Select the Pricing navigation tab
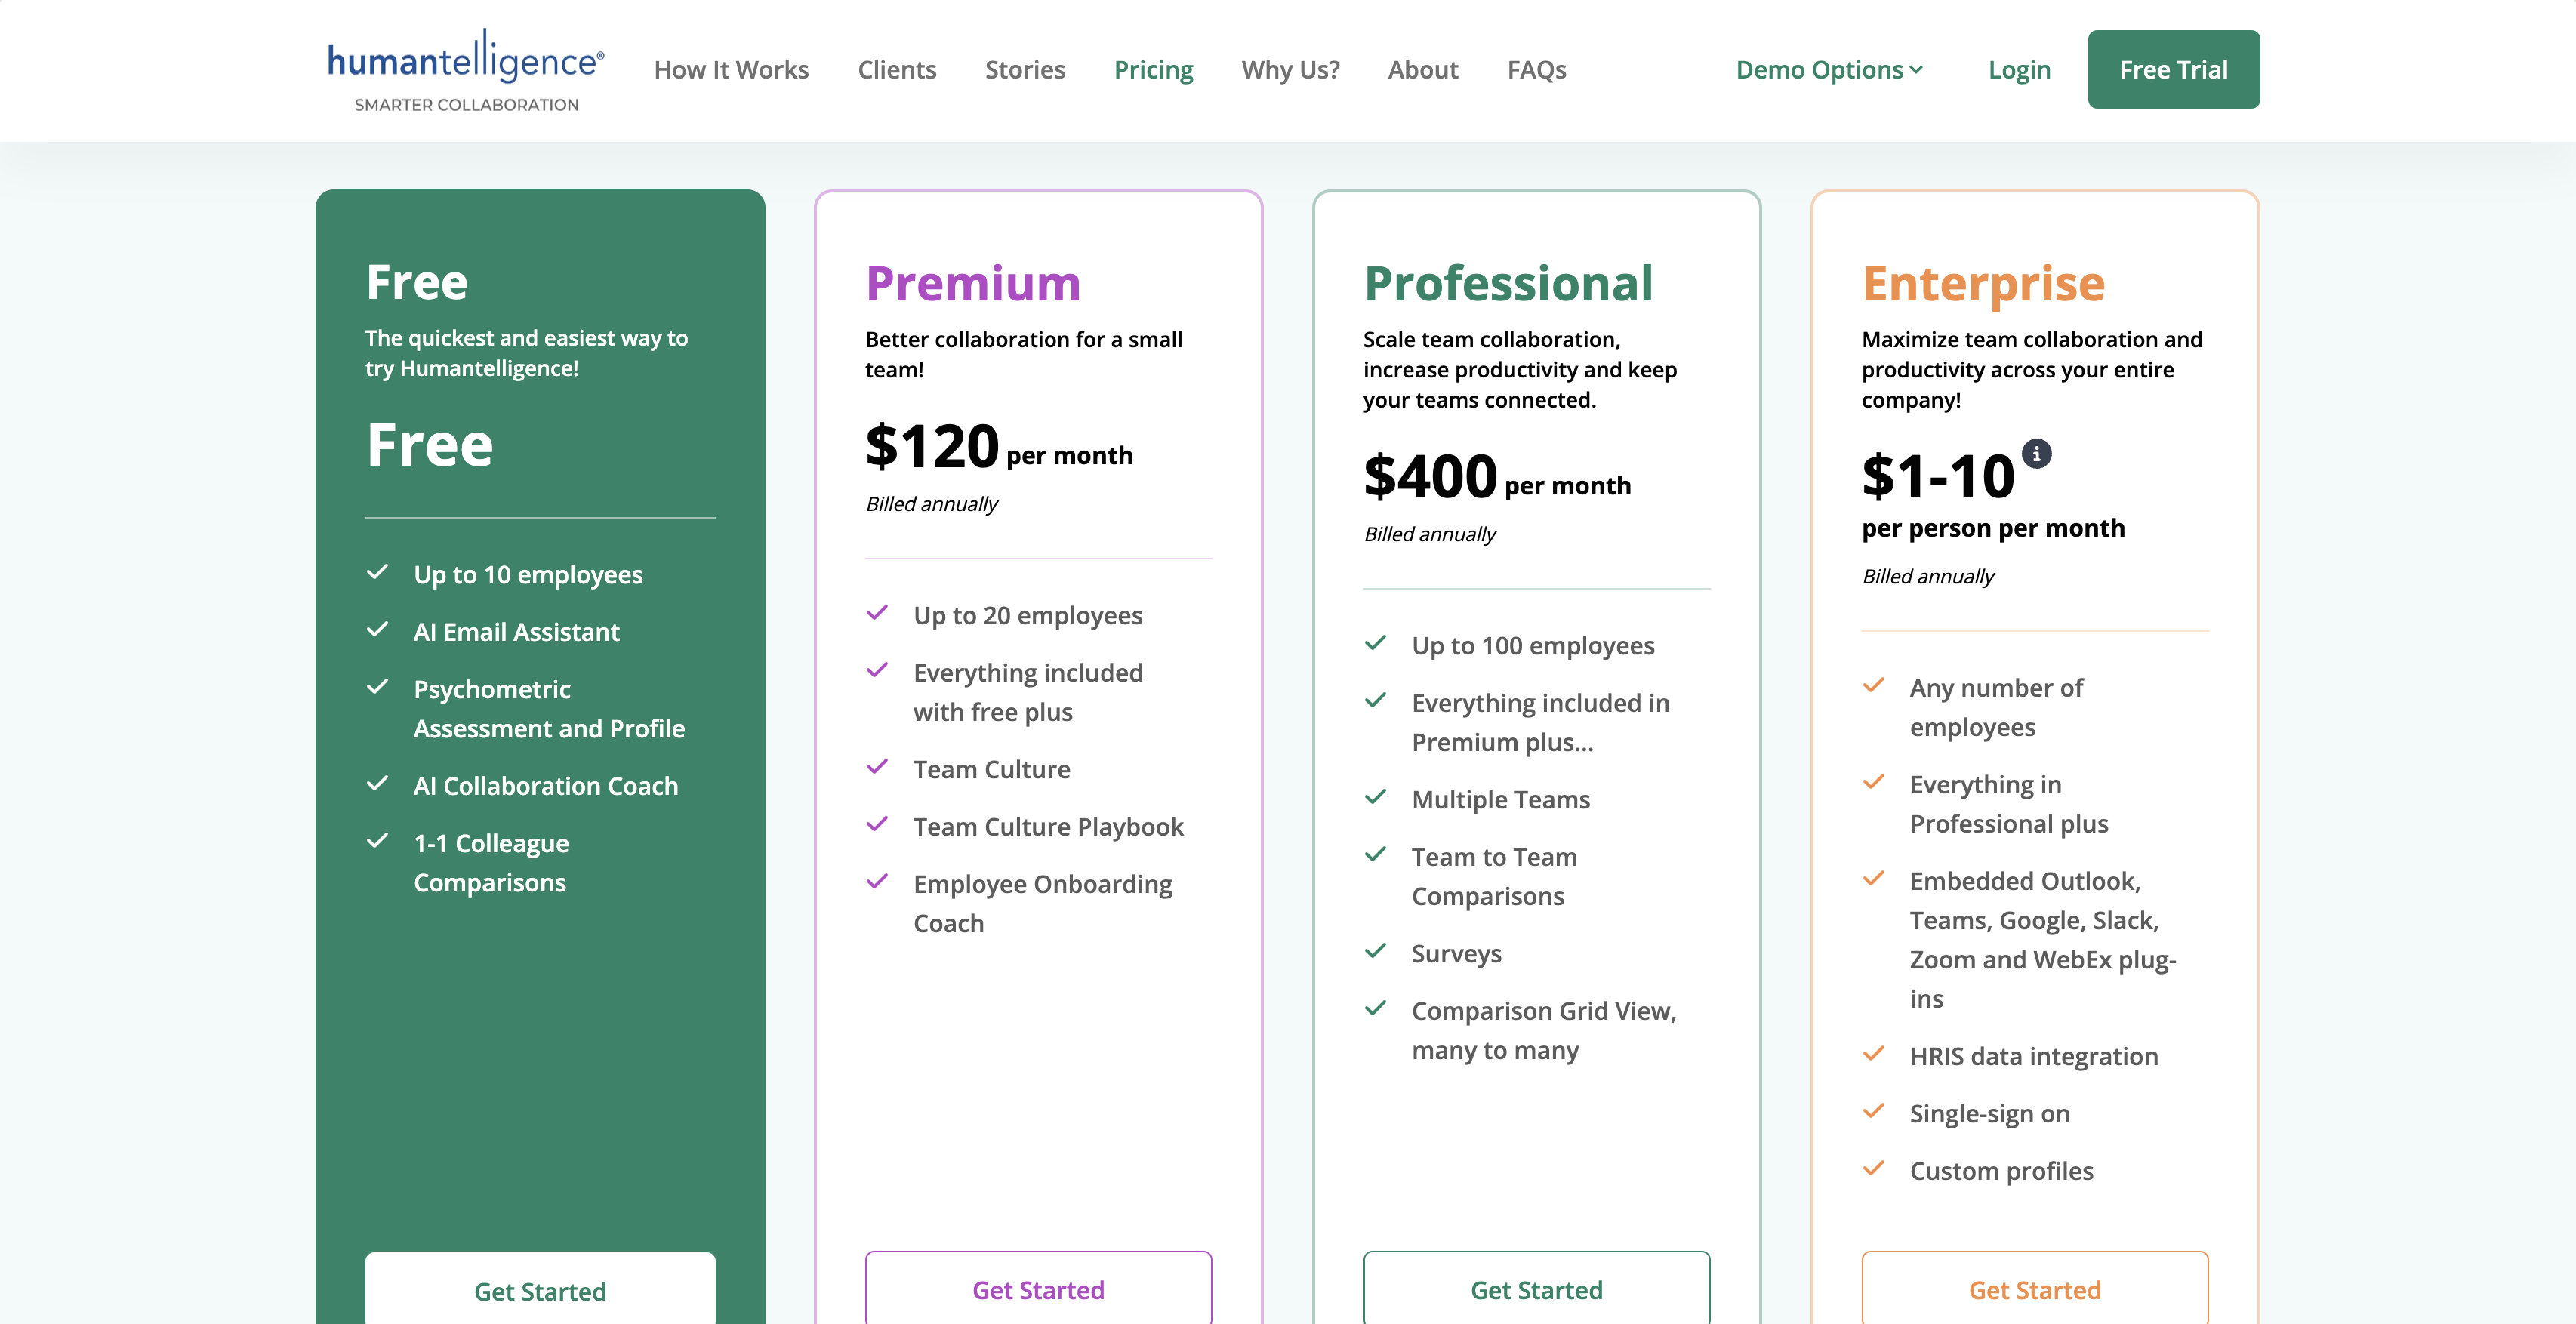 click(1153, 69)
